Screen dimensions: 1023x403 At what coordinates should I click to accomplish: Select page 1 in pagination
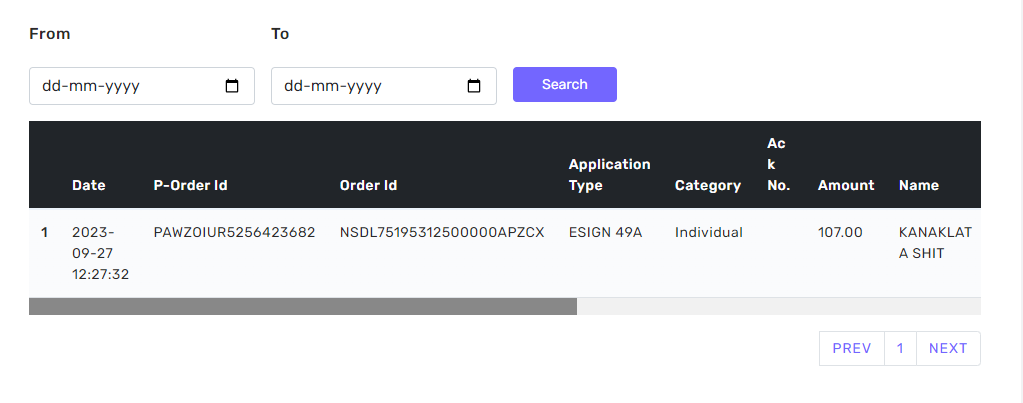point(900,348)
